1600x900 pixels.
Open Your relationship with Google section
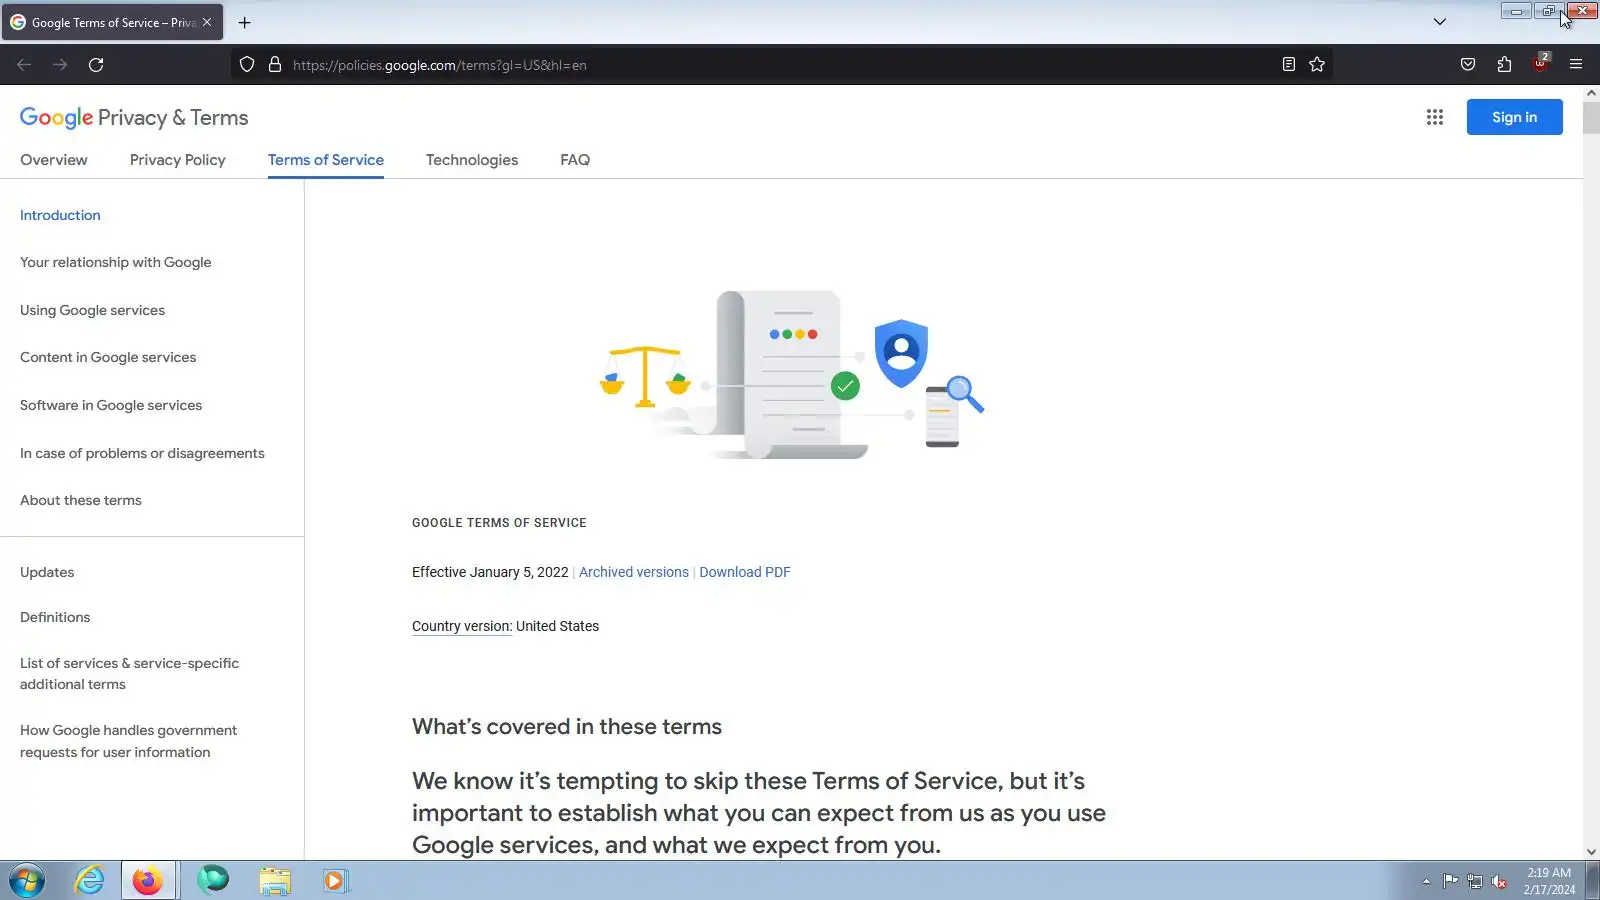pos(116,262)
